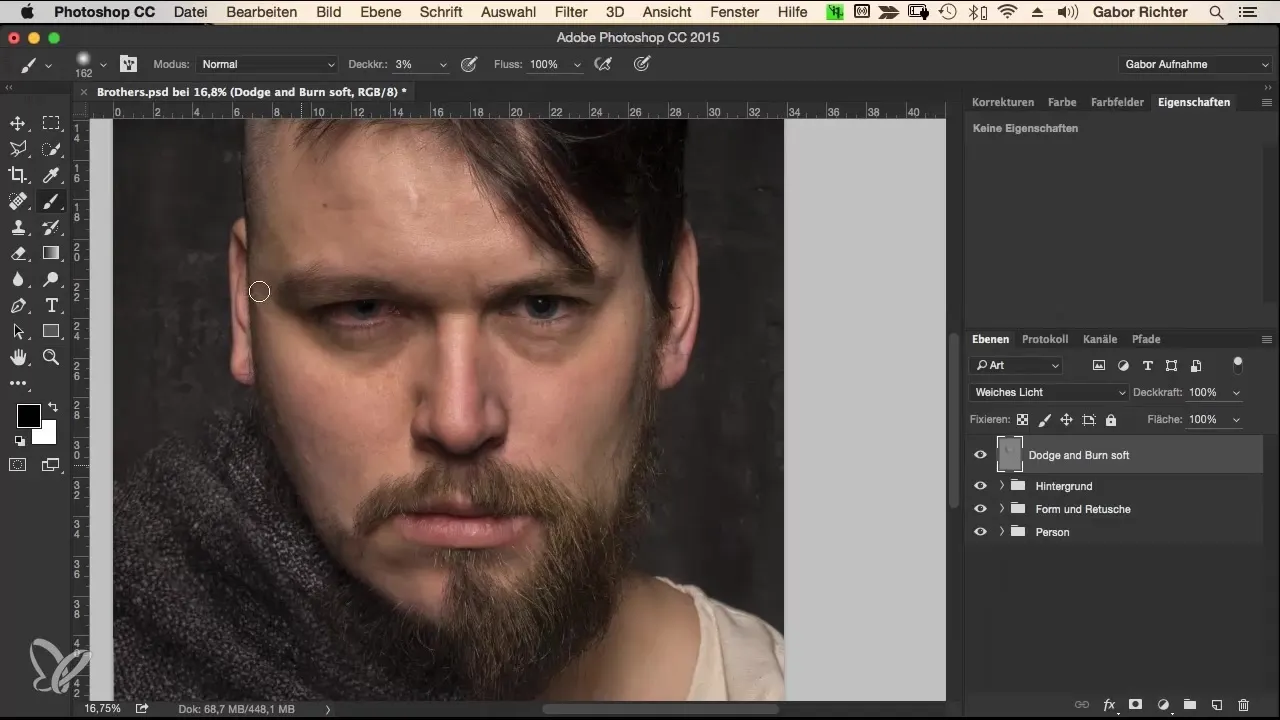Select the Polygonal Lasso tool
The height and width of the screenshot is (720, 1280).
18,149
